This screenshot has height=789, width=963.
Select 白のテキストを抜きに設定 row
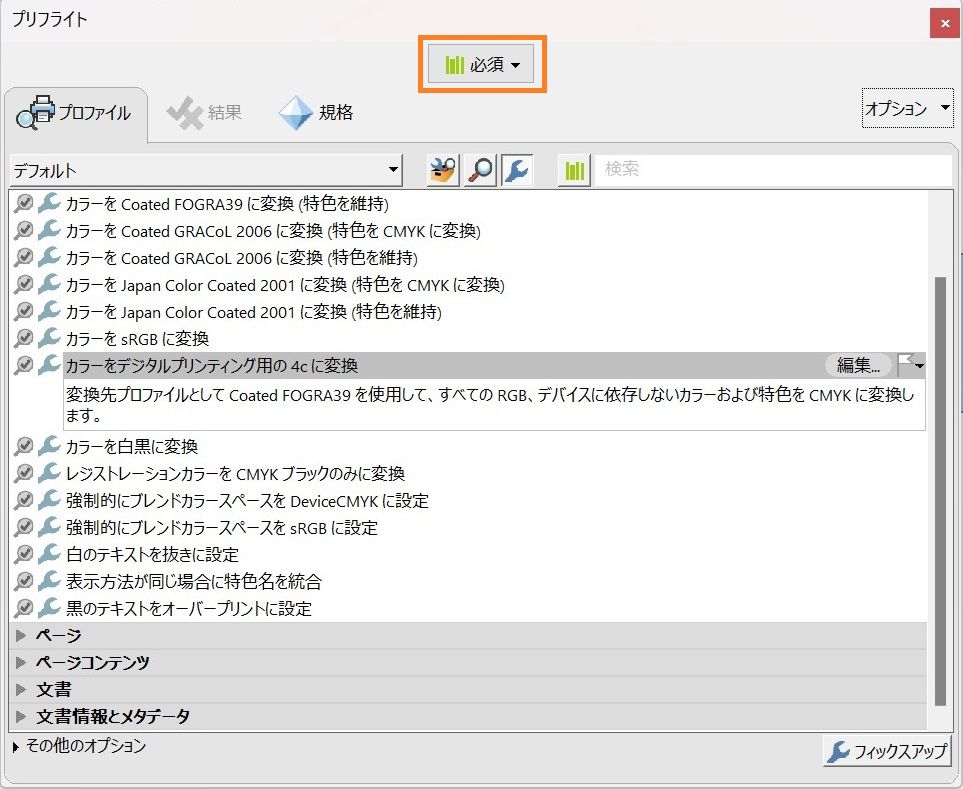(x=468, y=554)
